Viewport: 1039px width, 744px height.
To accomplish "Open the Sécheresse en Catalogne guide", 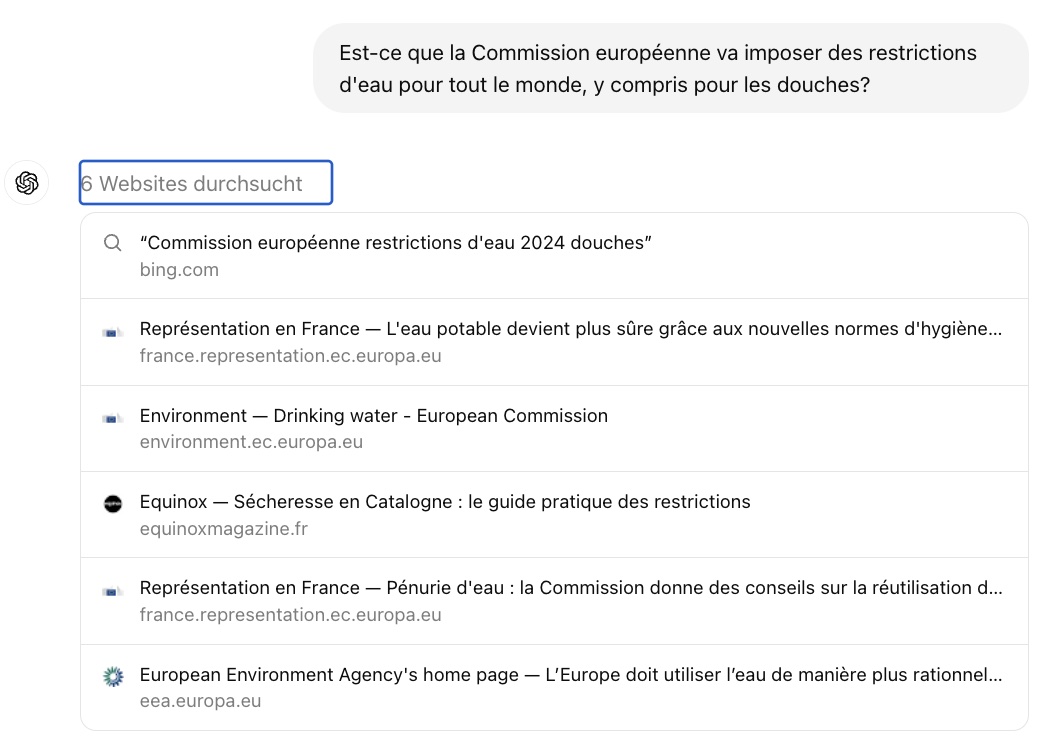I will click(446, 501).
